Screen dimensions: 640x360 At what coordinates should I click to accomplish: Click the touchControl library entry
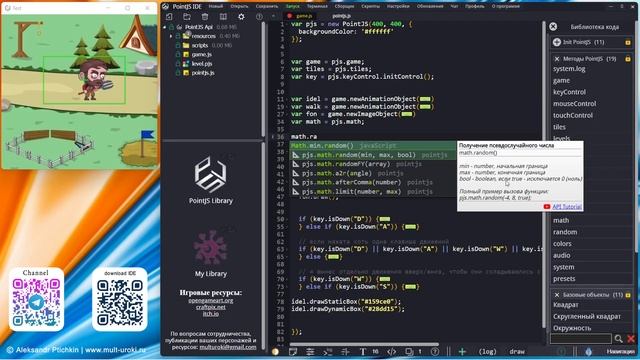[x=573, y=115]
